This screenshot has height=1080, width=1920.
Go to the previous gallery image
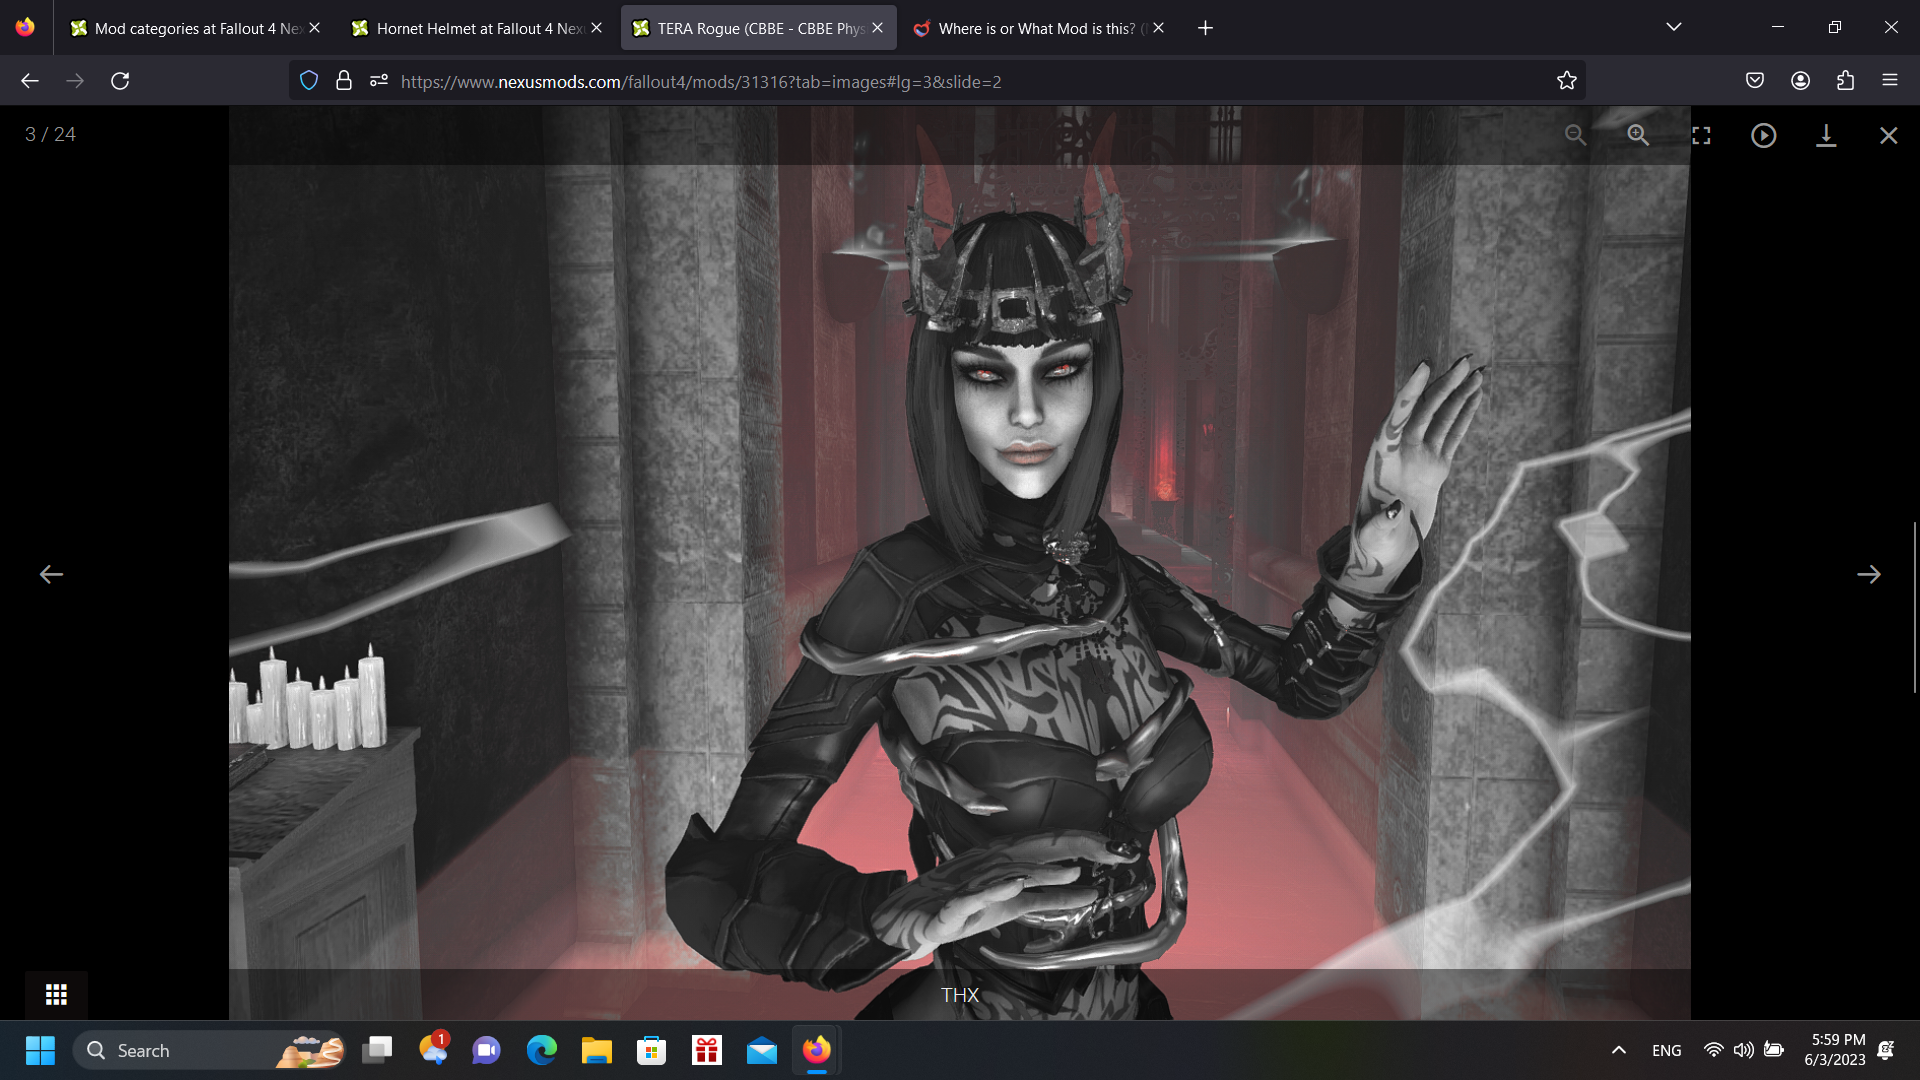coord(51,574)
